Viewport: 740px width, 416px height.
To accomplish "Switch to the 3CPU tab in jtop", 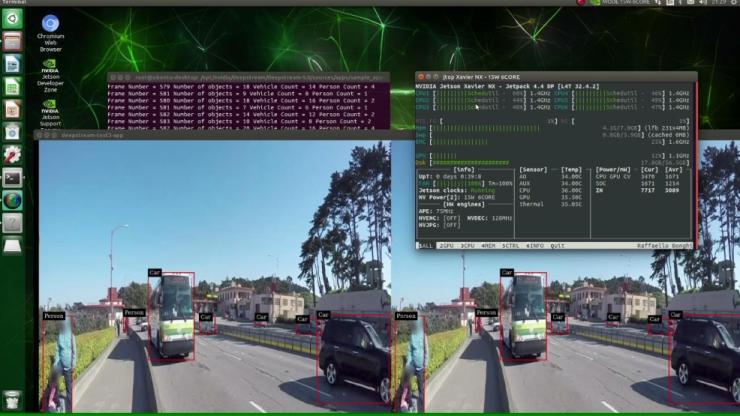I will [x=467, y=246].
